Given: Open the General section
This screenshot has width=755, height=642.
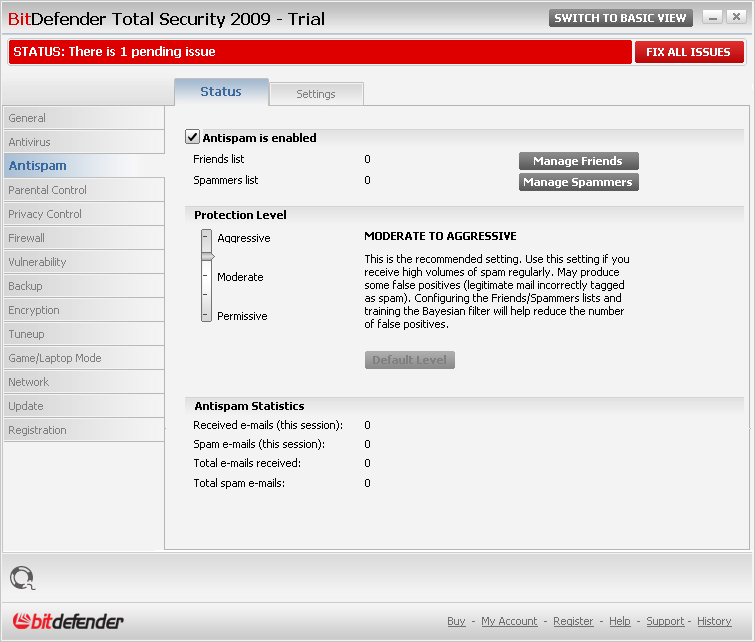Looking at the screenshot, I should coord(84,118).
